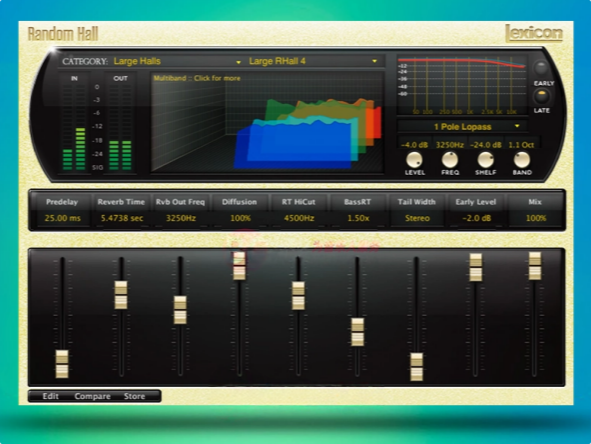This screenshot has height=444, width=591.
Task: Click the Reverb Time parameter label
Action: tap(121, 202)
